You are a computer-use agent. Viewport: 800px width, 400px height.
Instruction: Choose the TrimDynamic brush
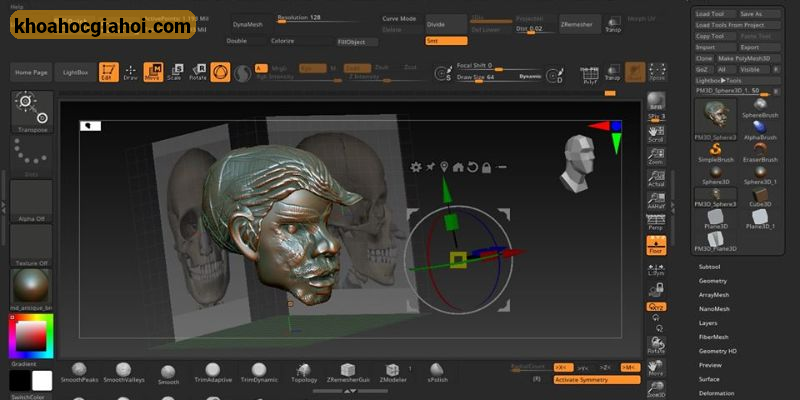click(259, 372)
